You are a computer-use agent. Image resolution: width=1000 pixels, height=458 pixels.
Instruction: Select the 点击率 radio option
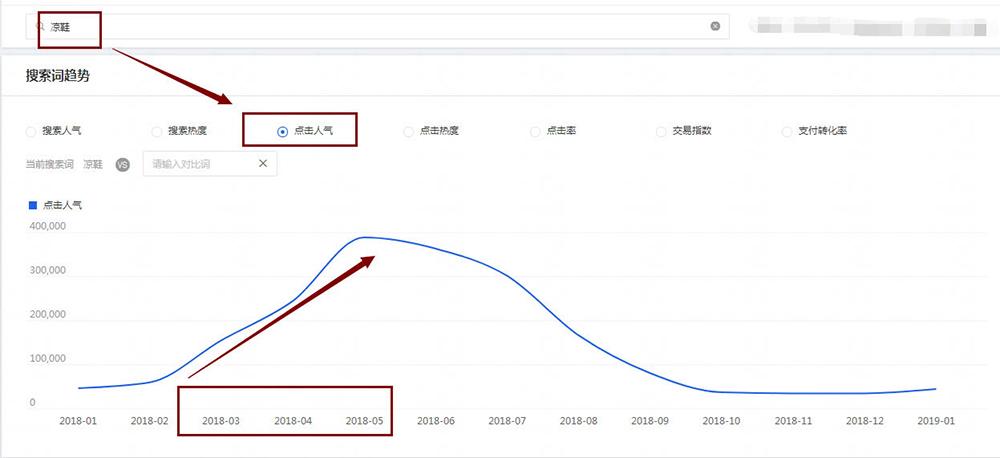pos(535,131)
